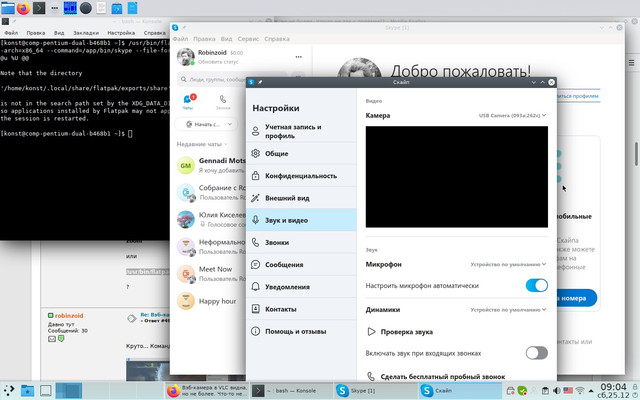Click the clipboard tray icon
This screenshot has width=640, height=400.
click(545, 391)
